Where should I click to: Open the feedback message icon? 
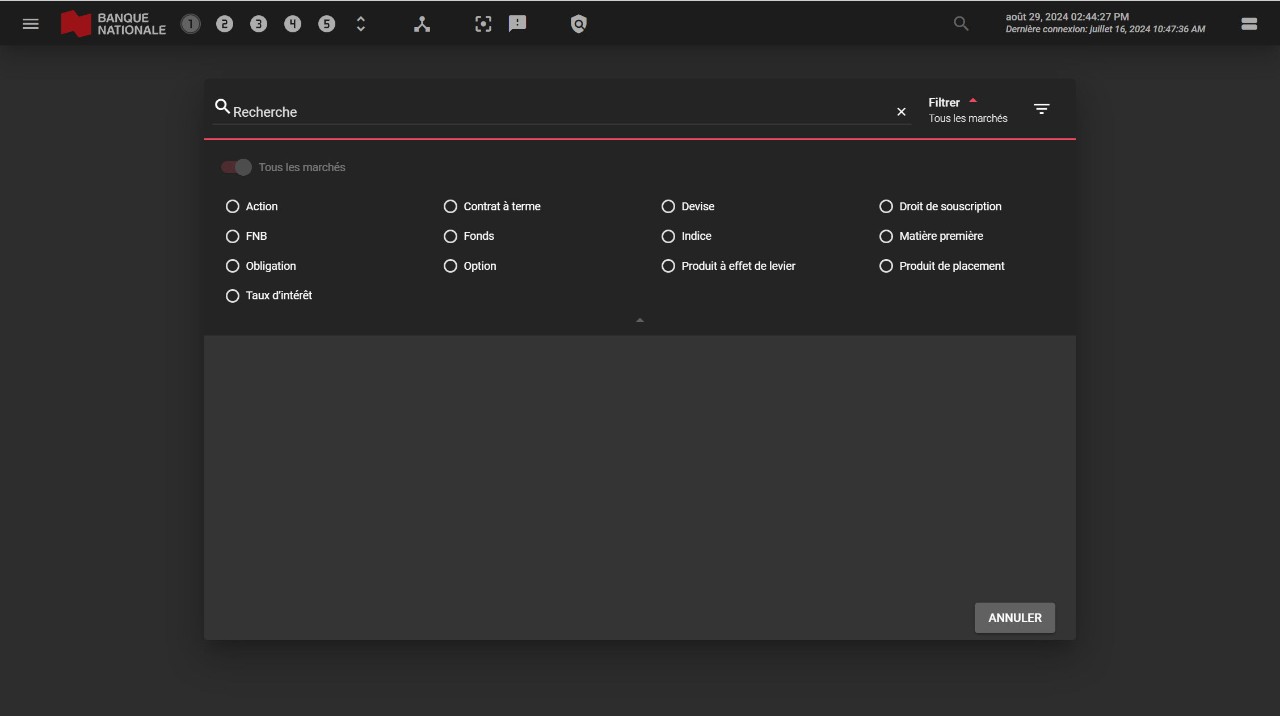517,24
